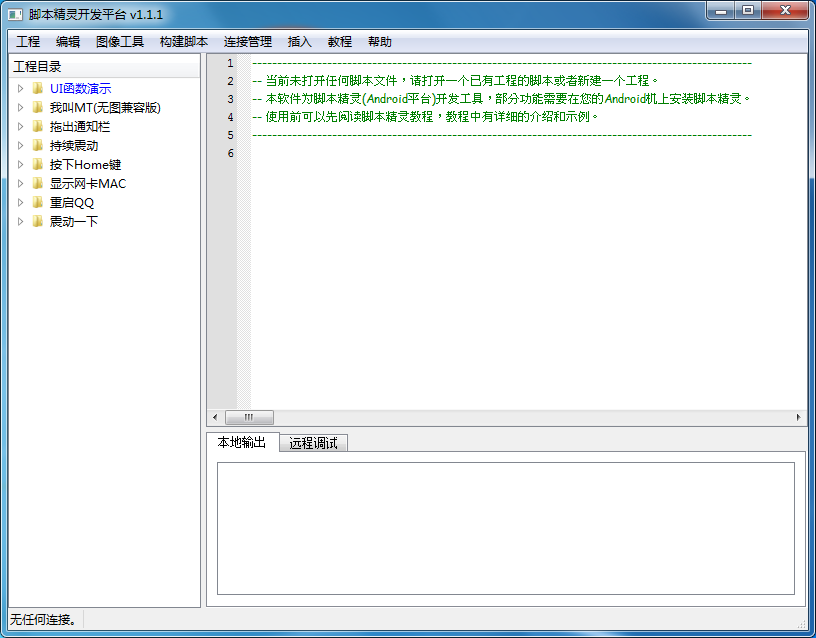Select the UI函数演示 project
This screenshot has width=816, height=638.
(81, 88)
